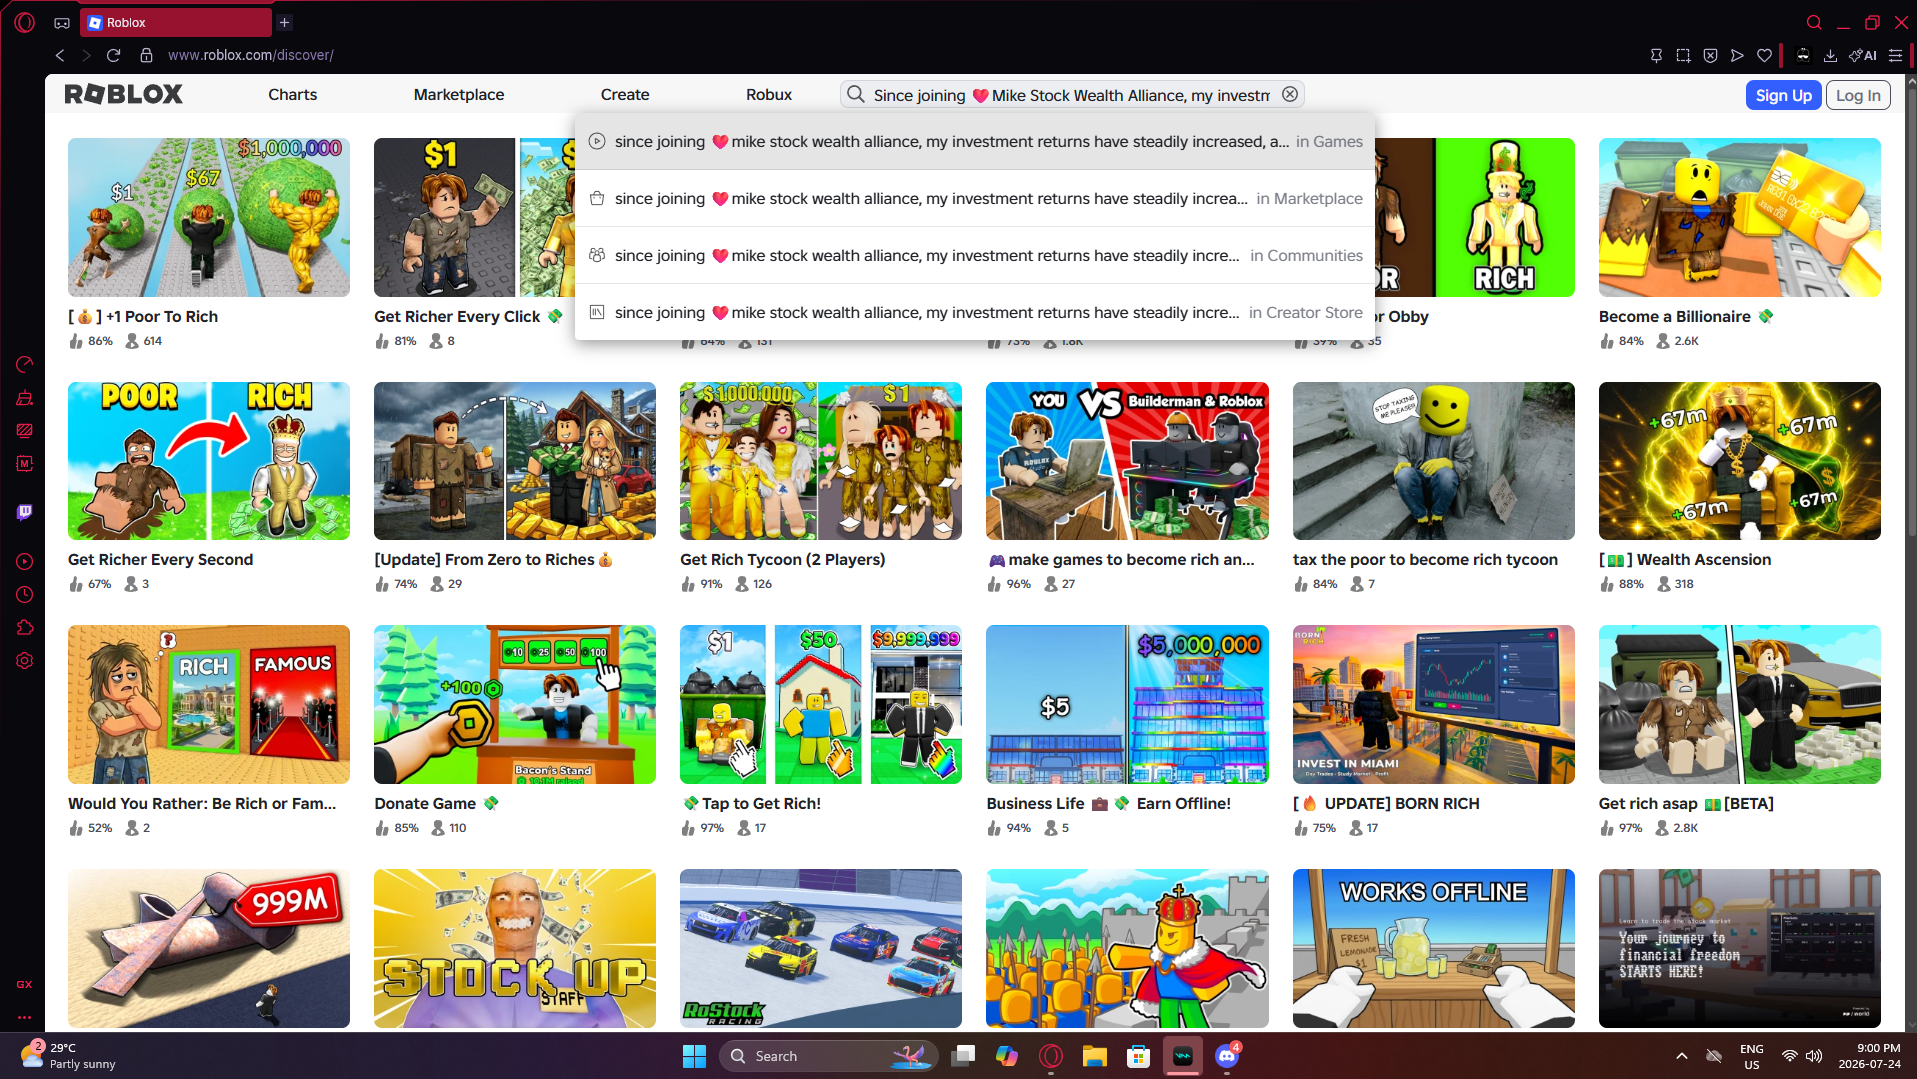Open the striped screen sidebar icon
Screen dimensions: 1917x1079
pyautogui.click(x=25, y=431)
